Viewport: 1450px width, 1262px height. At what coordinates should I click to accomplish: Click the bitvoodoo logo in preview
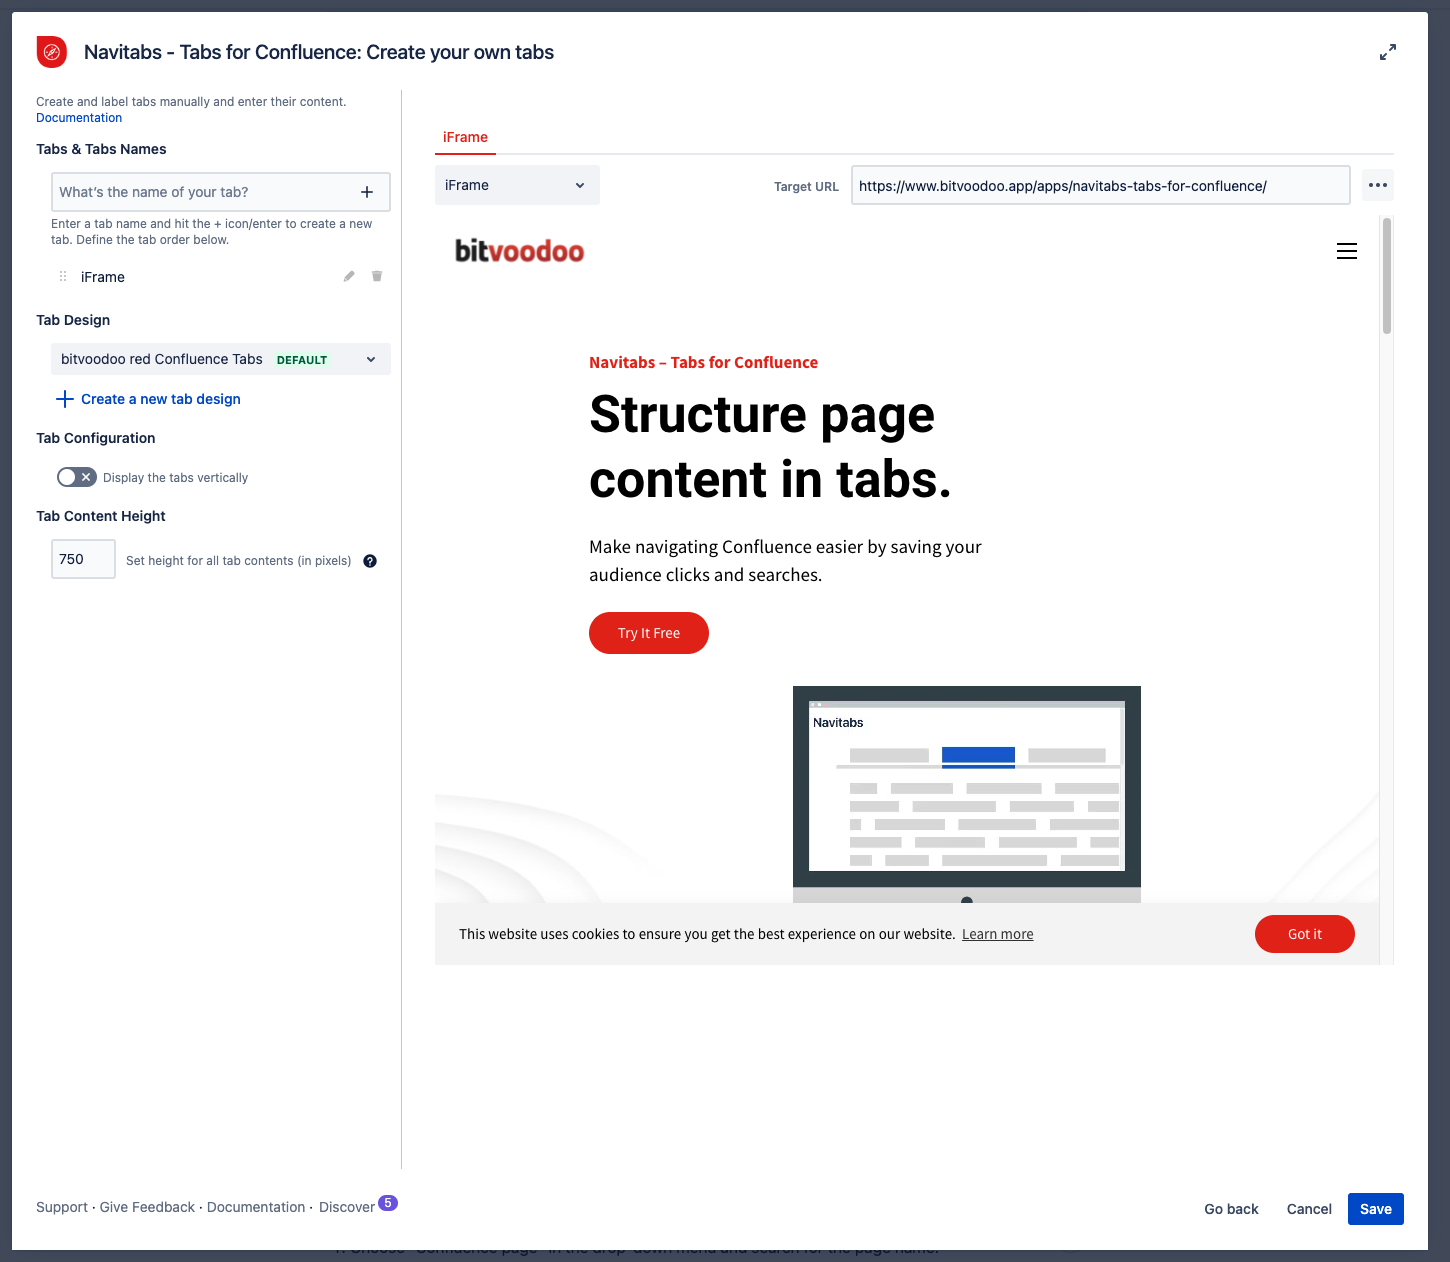519,251
